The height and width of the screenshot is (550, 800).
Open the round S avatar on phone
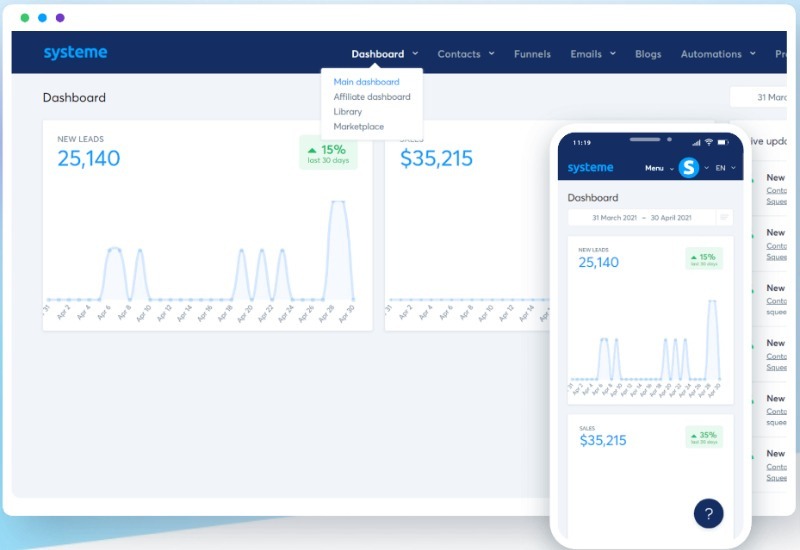[688, 167]
